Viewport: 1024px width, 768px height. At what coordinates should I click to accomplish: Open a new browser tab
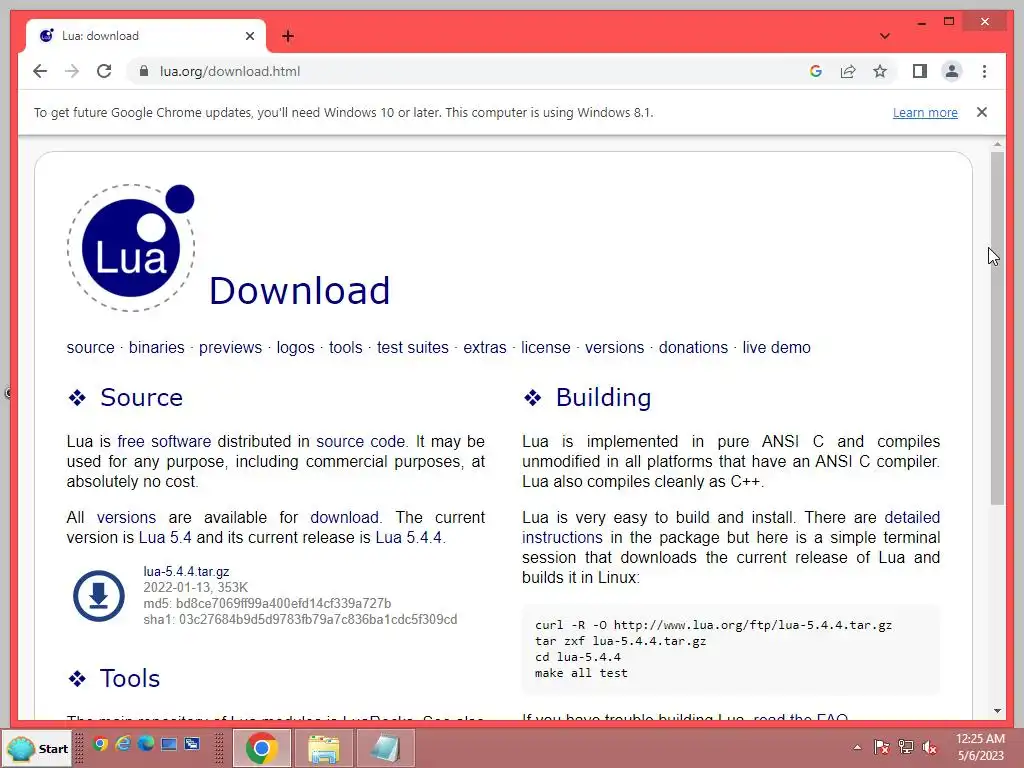point(288,36)
